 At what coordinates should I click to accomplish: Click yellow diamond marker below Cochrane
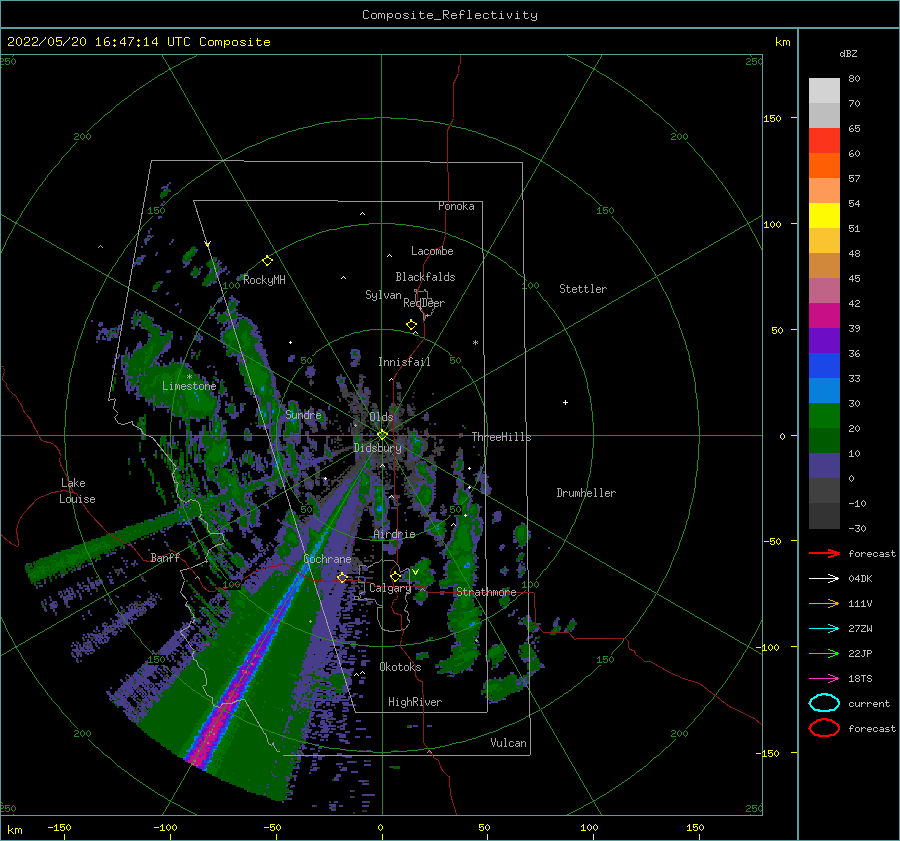[342, 577]
